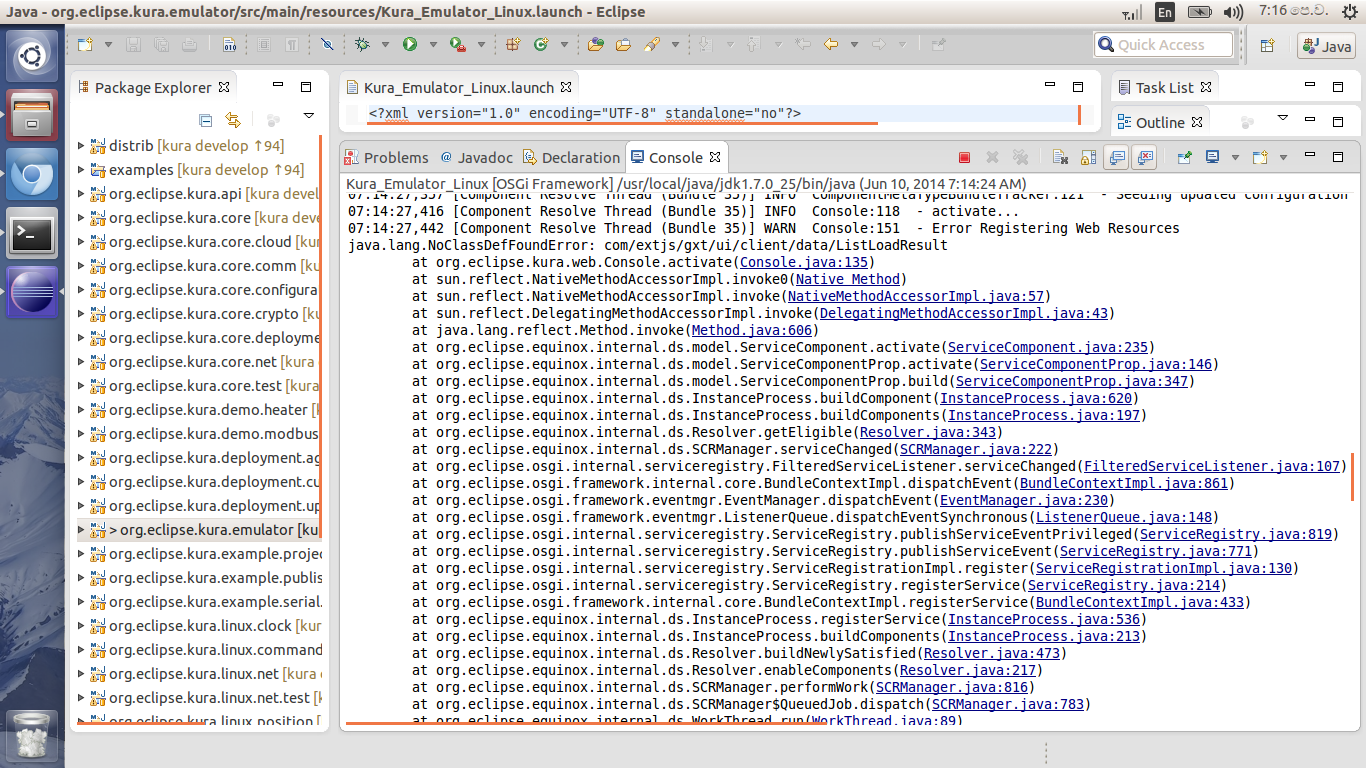Screen dimensions: 1366x768
Task: Click the Quick Access search field
Action: [1163, 45]
